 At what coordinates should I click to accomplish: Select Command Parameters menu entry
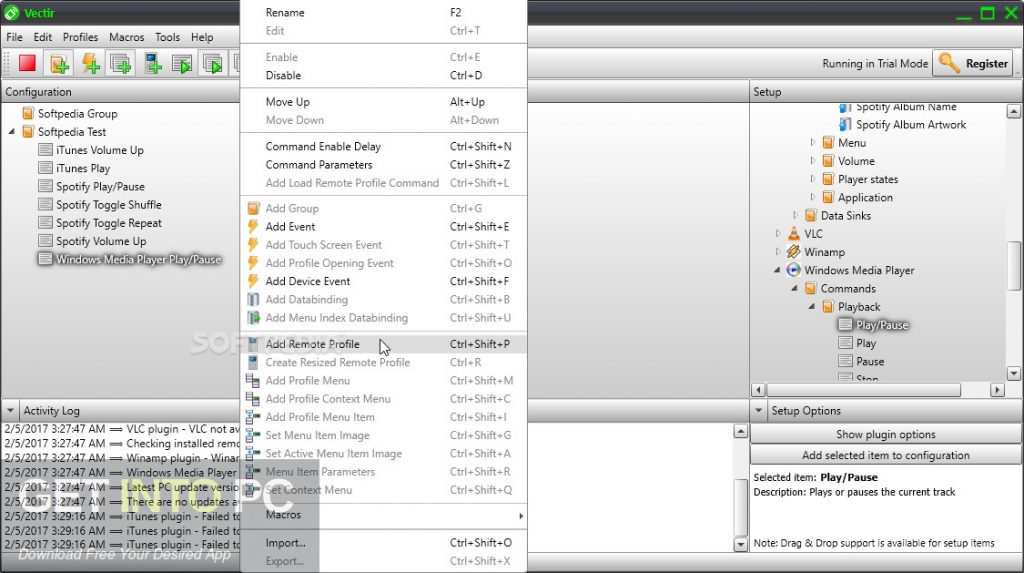point(383,165)
